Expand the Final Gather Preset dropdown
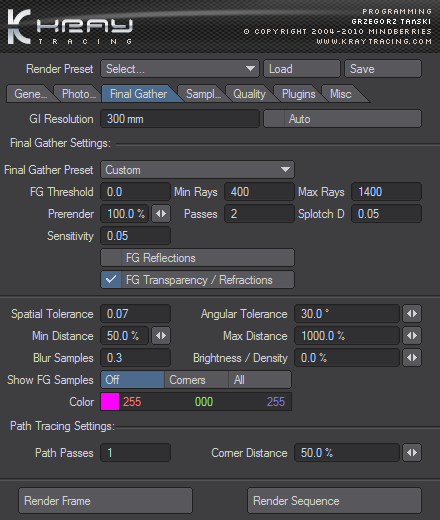 tap(198, 170)
